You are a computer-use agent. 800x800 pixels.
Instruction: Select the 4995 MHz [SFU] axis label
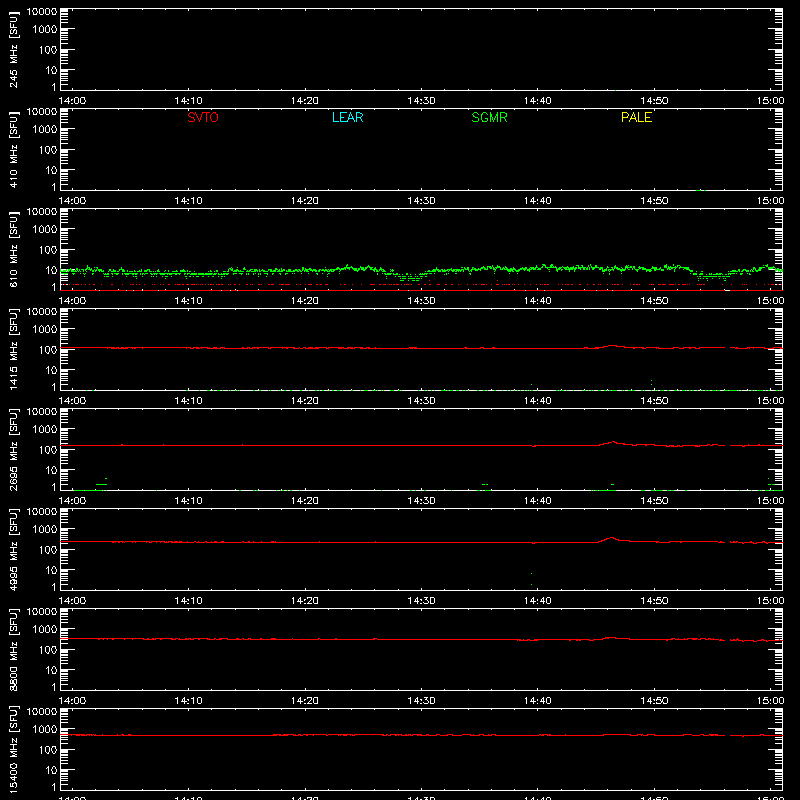[x=13, y=549]
